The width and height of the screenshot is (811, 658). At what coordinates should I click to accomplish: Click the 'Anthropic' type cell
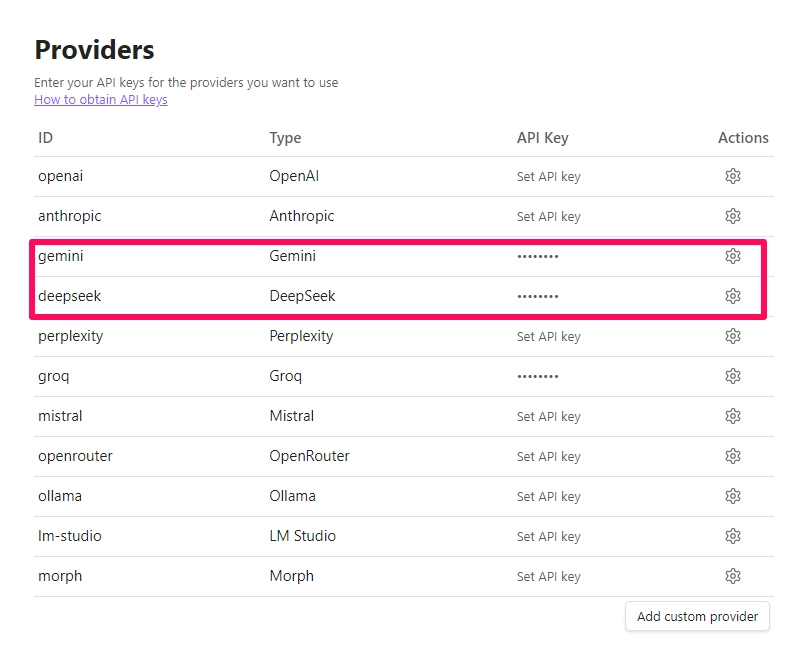pyautogui.click(x=302, y=216)
